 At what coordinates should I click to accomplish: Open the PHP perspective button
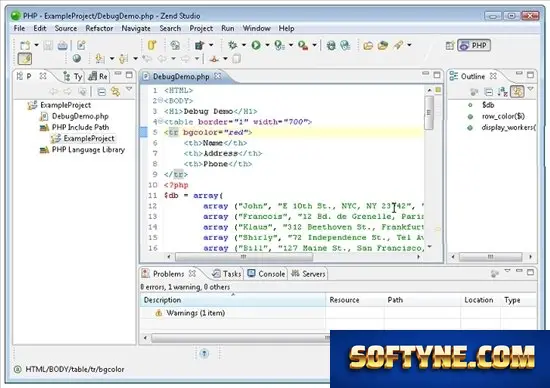[x=474, y=45]
